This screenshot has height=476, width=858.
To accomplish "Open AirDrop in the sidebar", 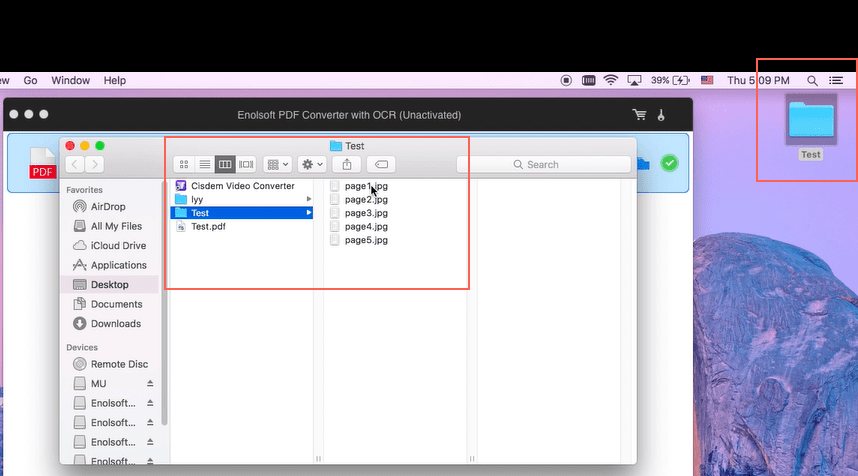I will click(108, 206).
